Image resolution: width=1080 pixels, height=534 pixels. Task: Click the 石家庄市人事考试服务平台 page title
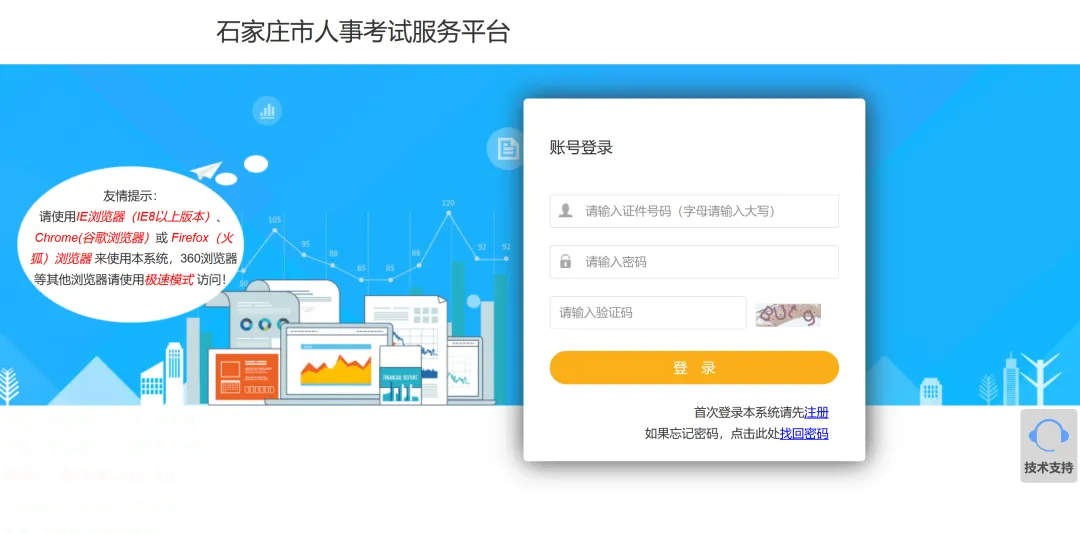click(x=363, y=32)
